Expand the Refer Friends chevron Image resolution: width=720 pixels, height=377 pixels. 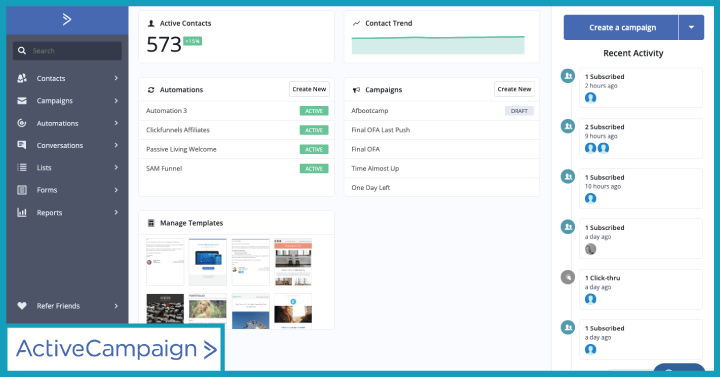tap(116, 305)
